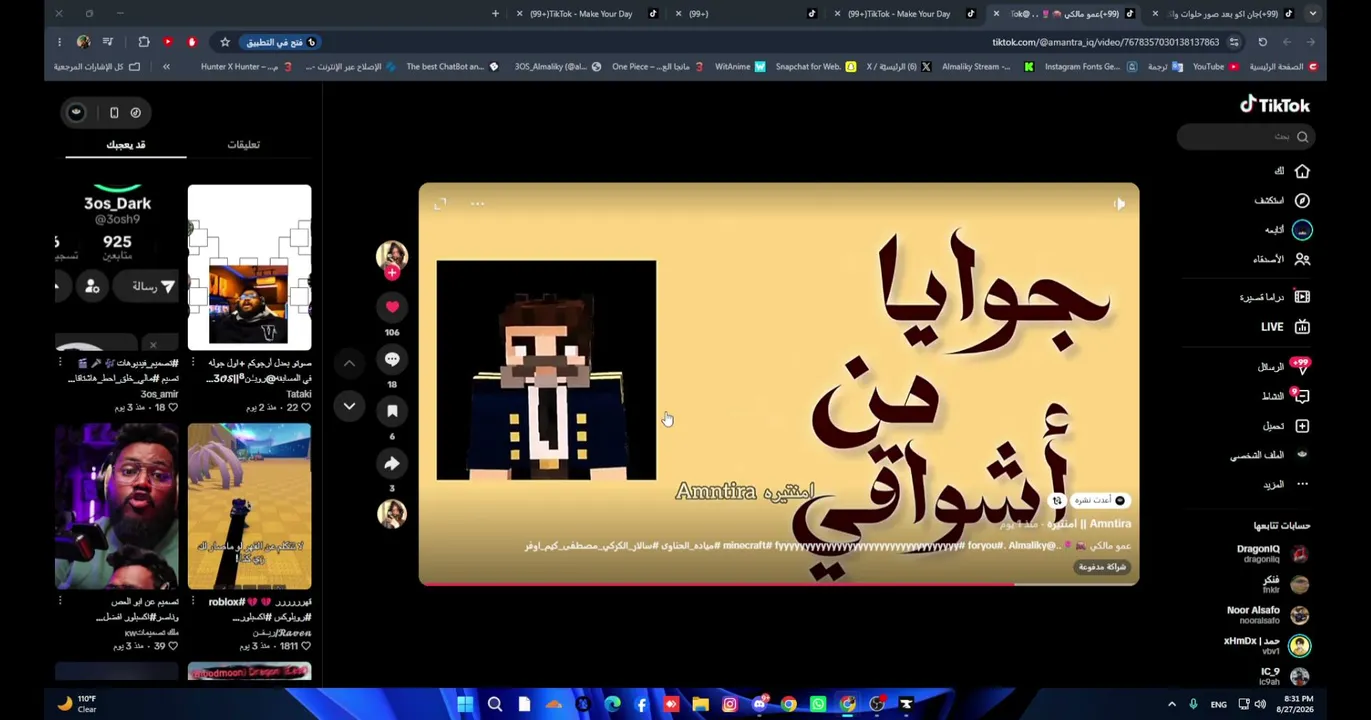Show hidden system tray icons
This screenshot has width=1371, height=720.
click(x=1172, y=705)
